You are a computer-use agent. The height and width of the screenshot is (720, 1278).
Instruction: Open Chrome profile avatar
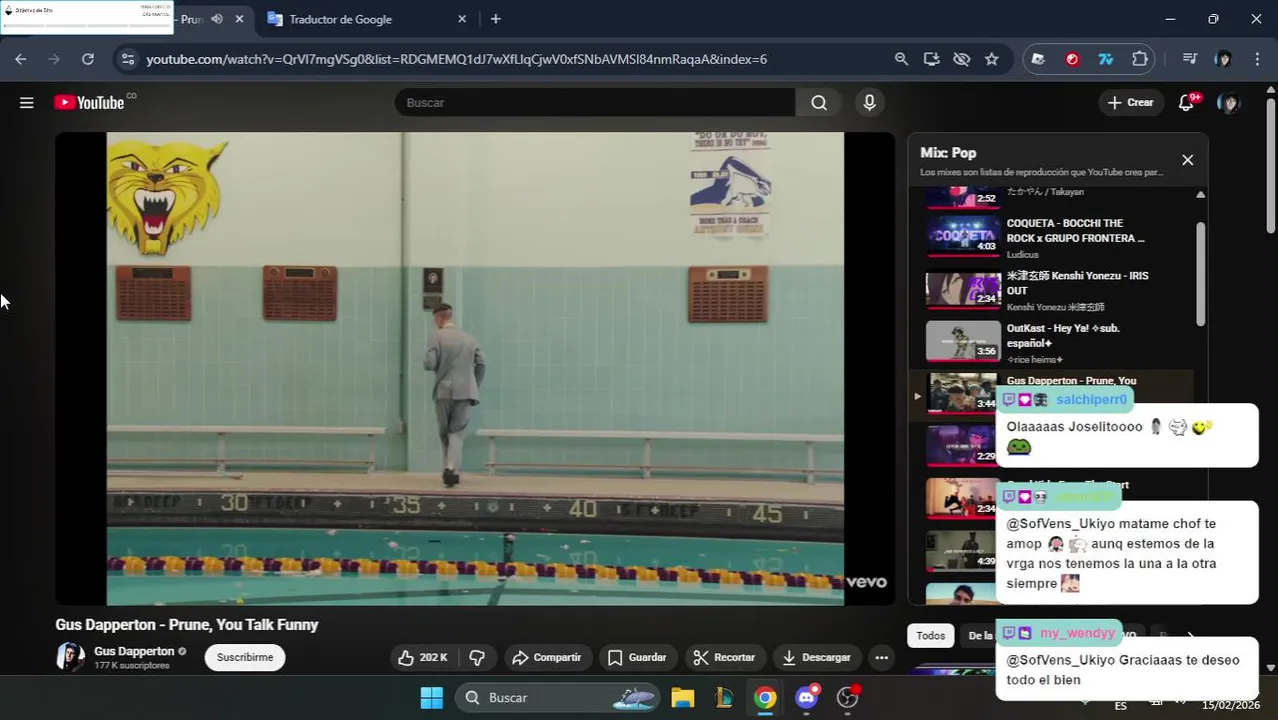(1223, 59)
